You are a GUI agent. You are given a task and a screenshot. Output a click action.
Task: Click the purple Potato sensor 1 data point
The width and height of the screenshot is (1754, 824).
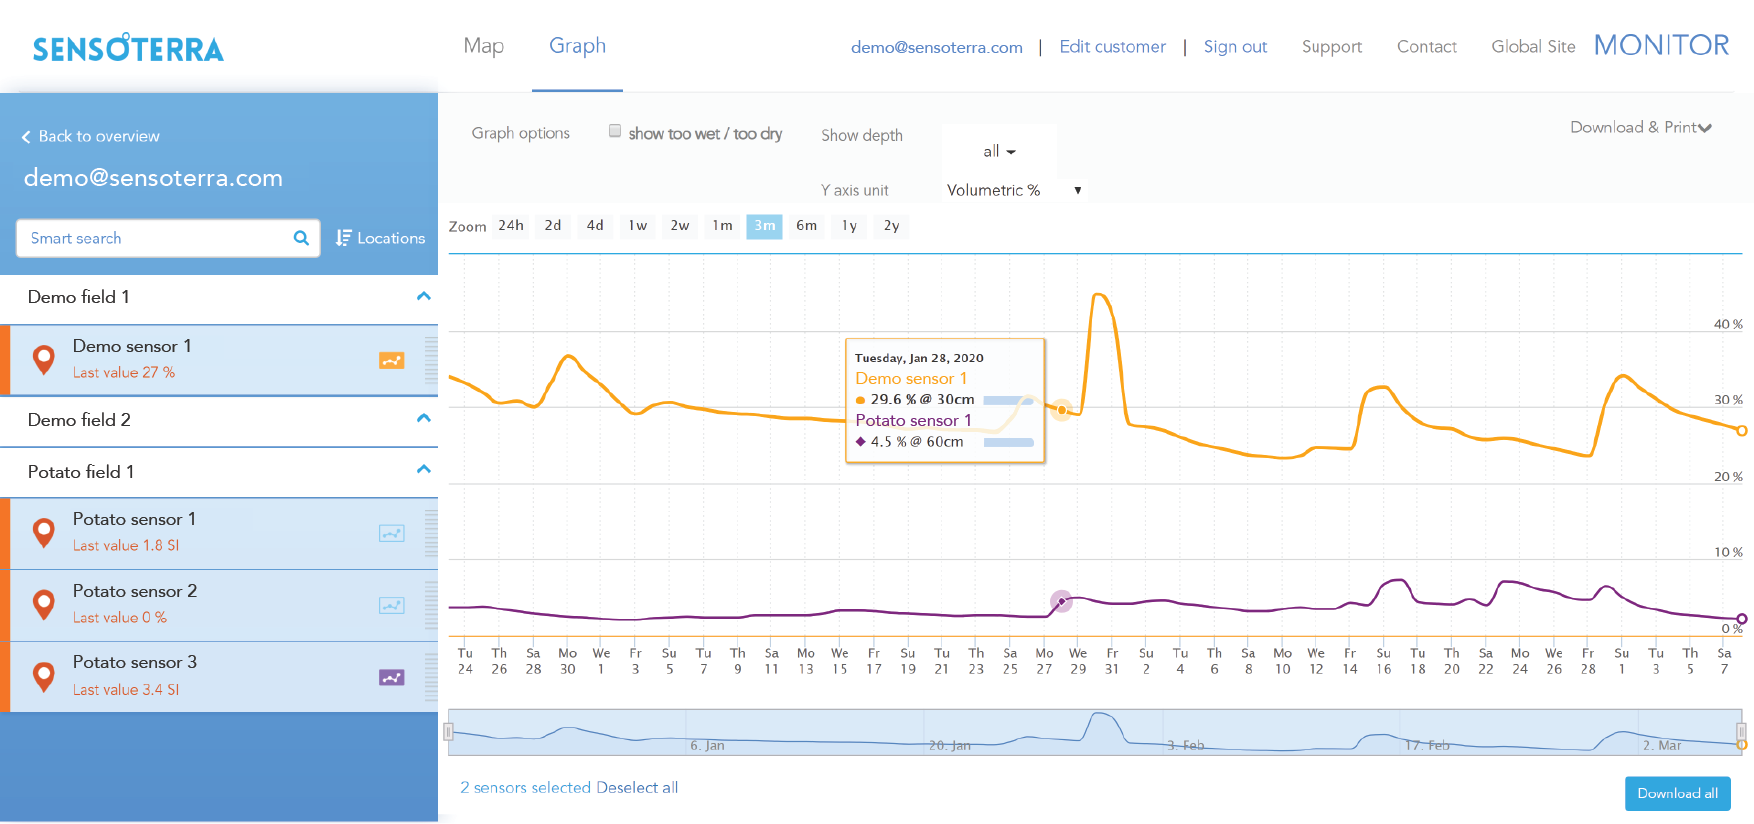point(1062,601)
